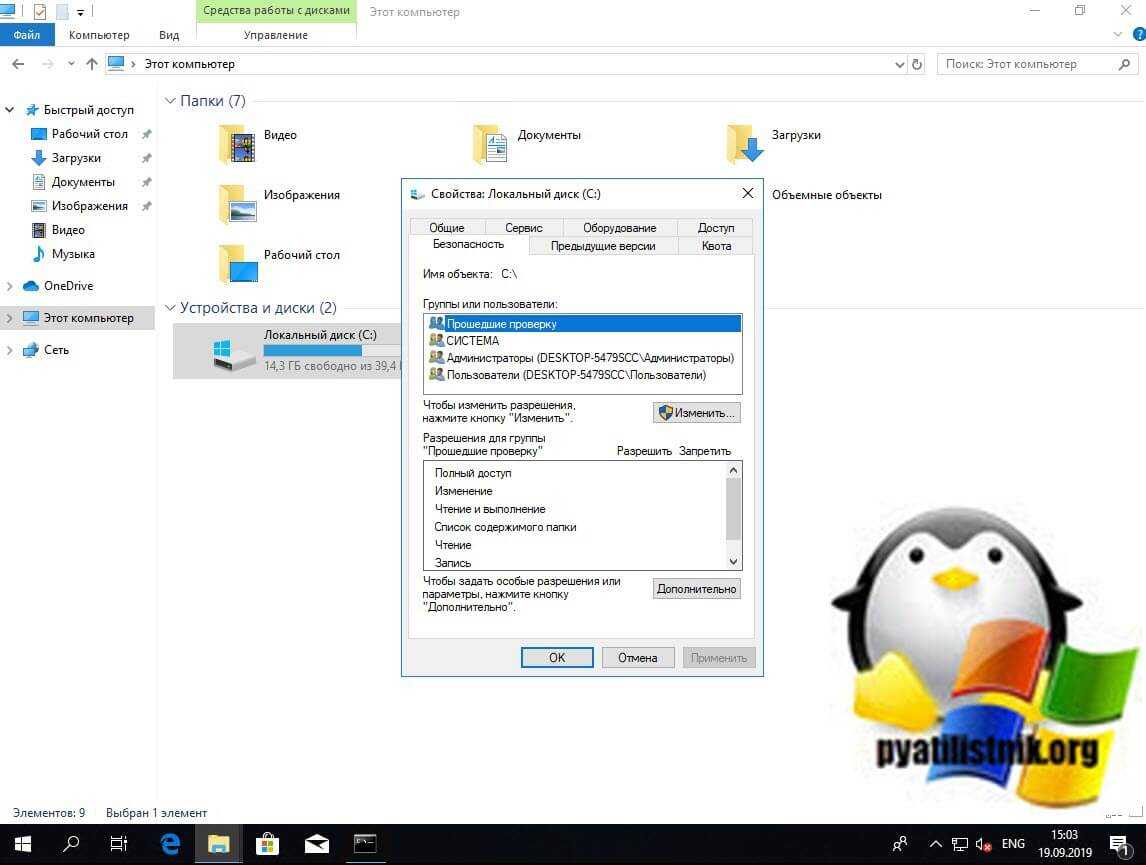Viewport: 1146px width, 865px height.
Task: Open the Windows Start menu
Action: (x=23, y=845)
